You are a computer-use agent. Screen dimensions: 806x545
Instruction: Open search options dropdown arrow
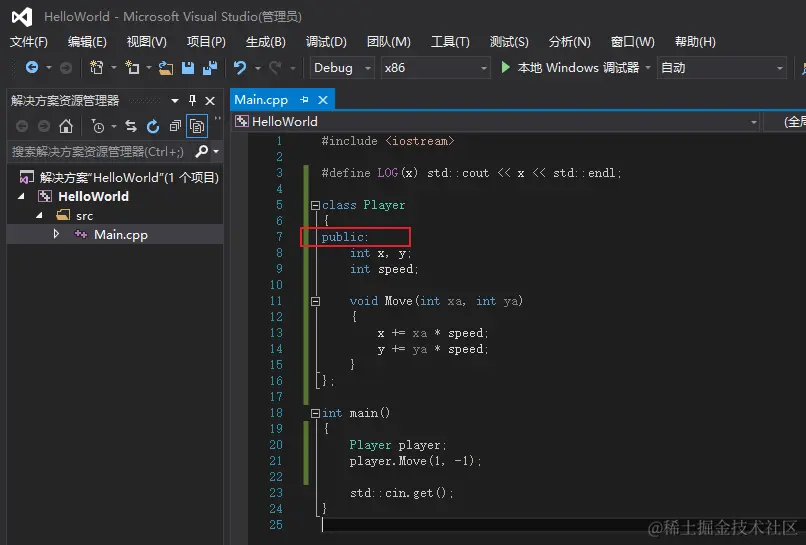(x=216, y=151)
